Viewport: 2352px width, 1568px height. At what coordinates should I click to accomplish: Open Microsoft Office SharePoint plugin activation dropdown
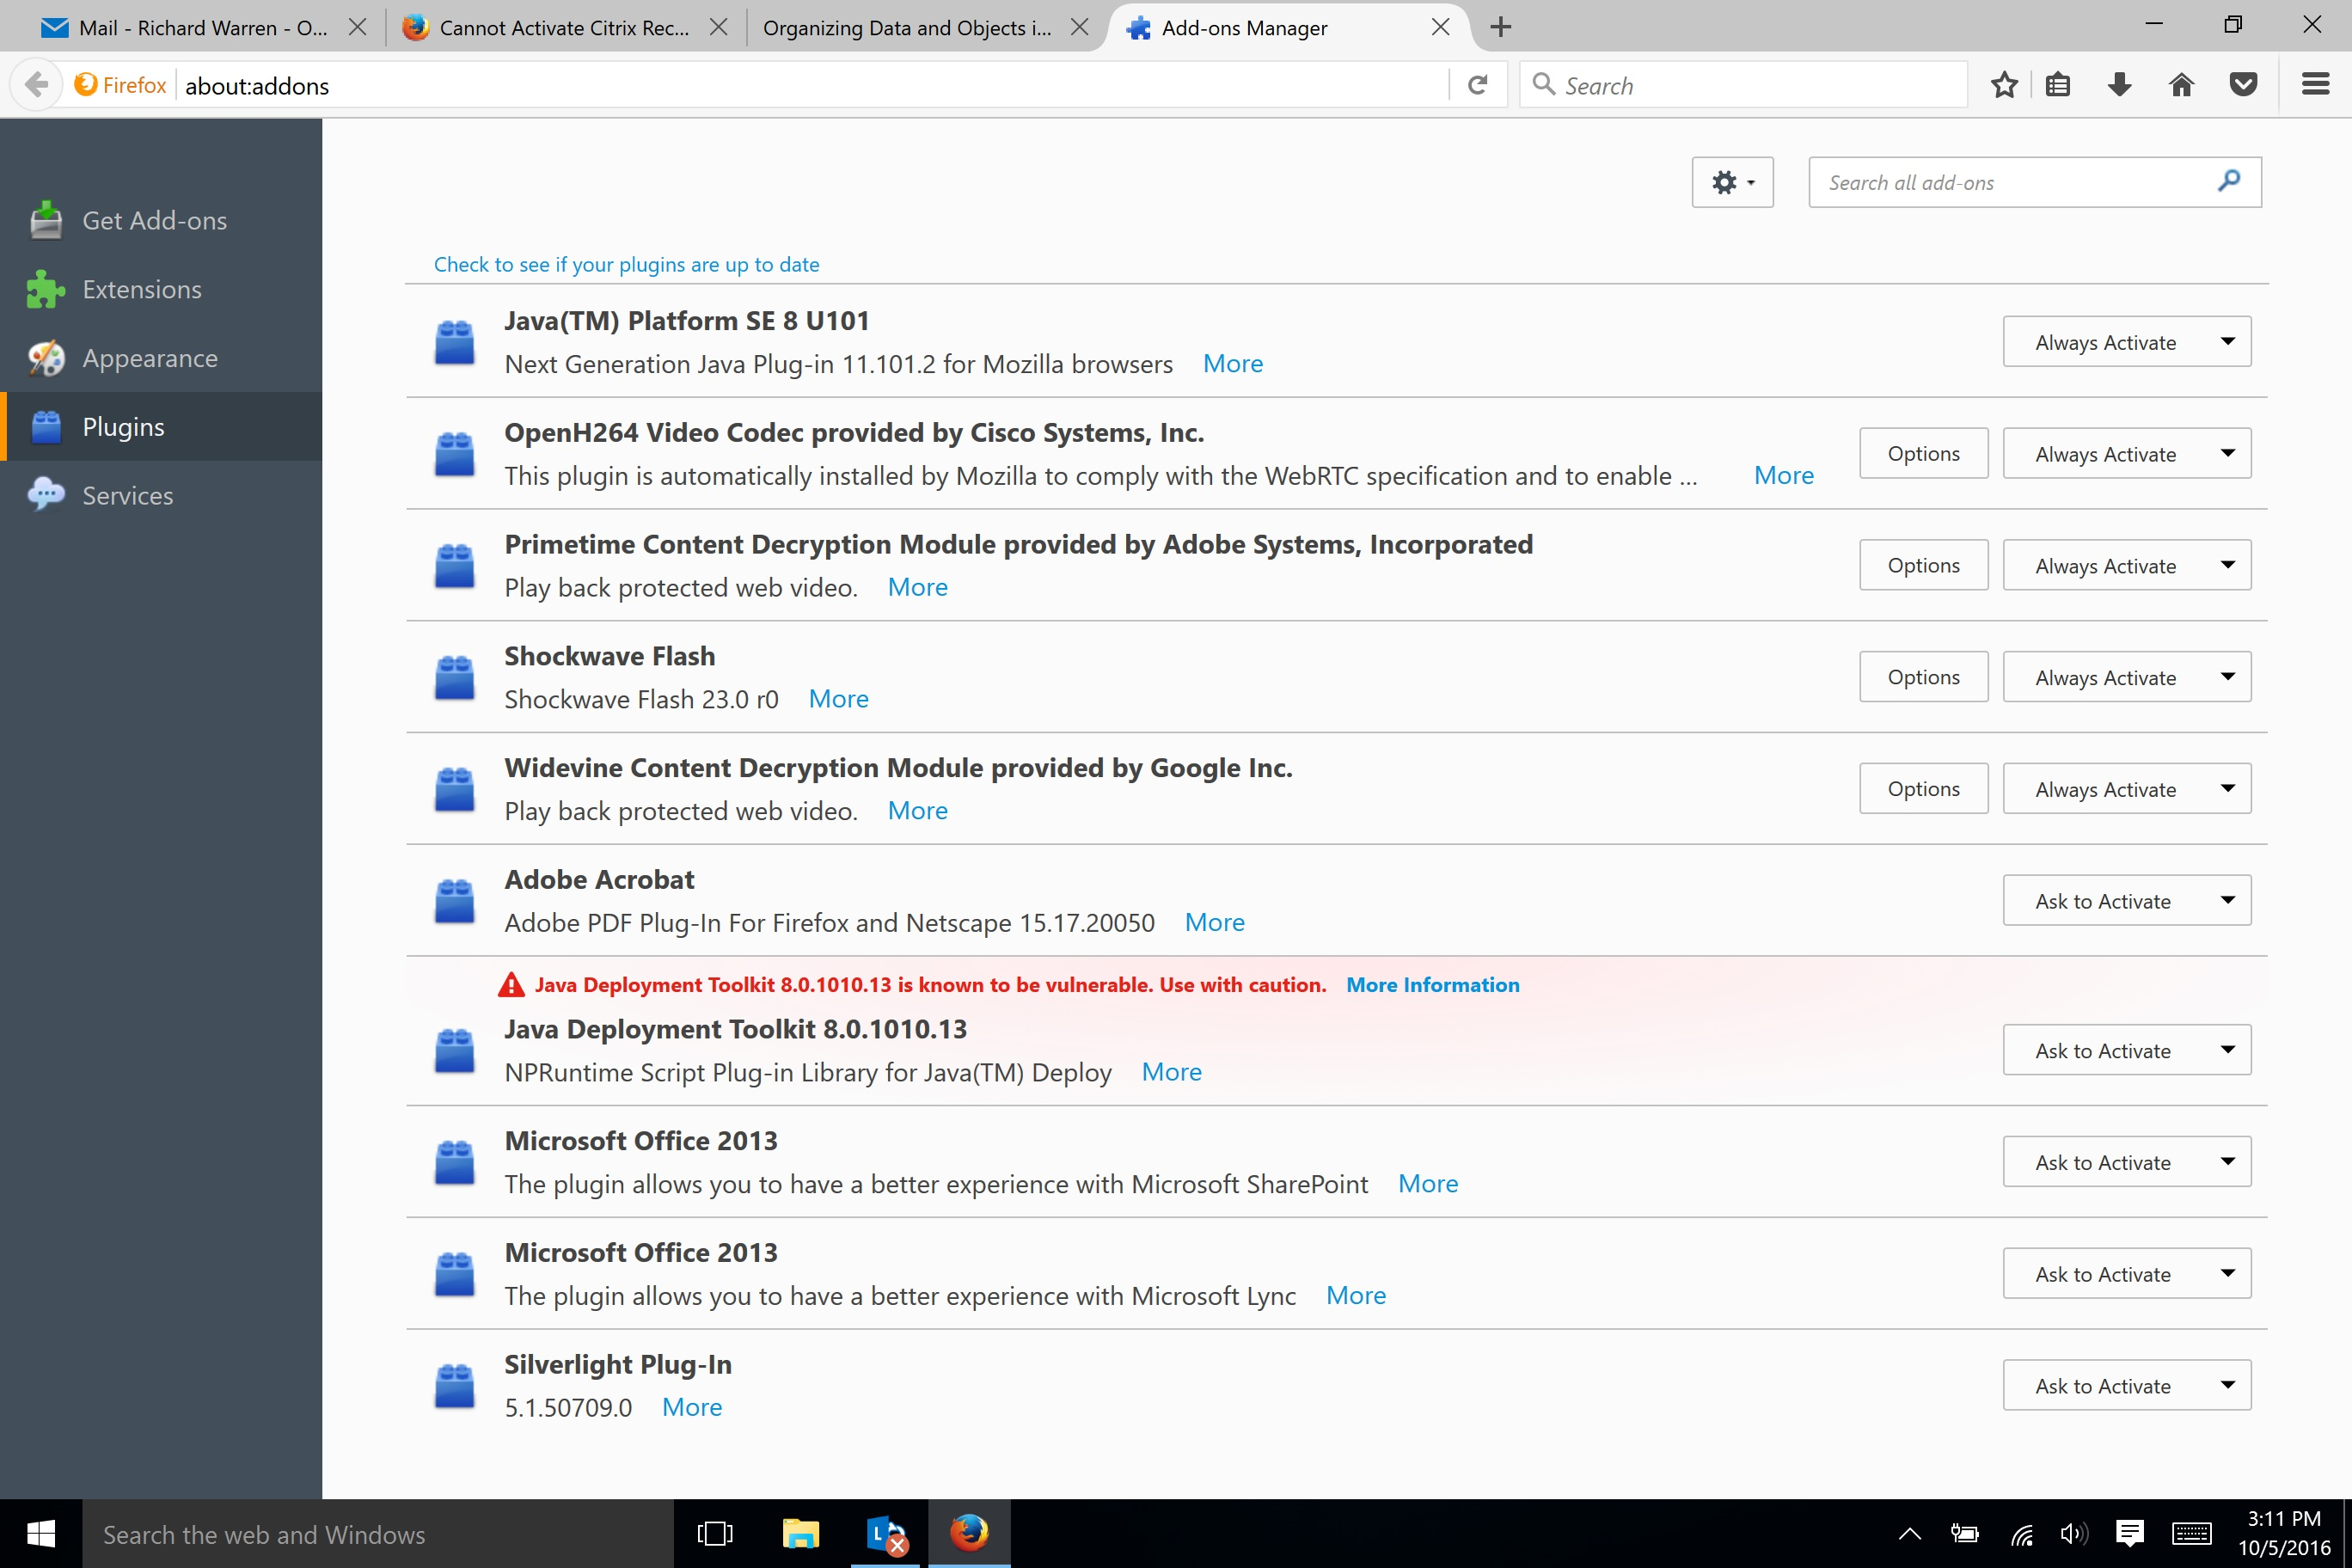click(2127, 1162)
